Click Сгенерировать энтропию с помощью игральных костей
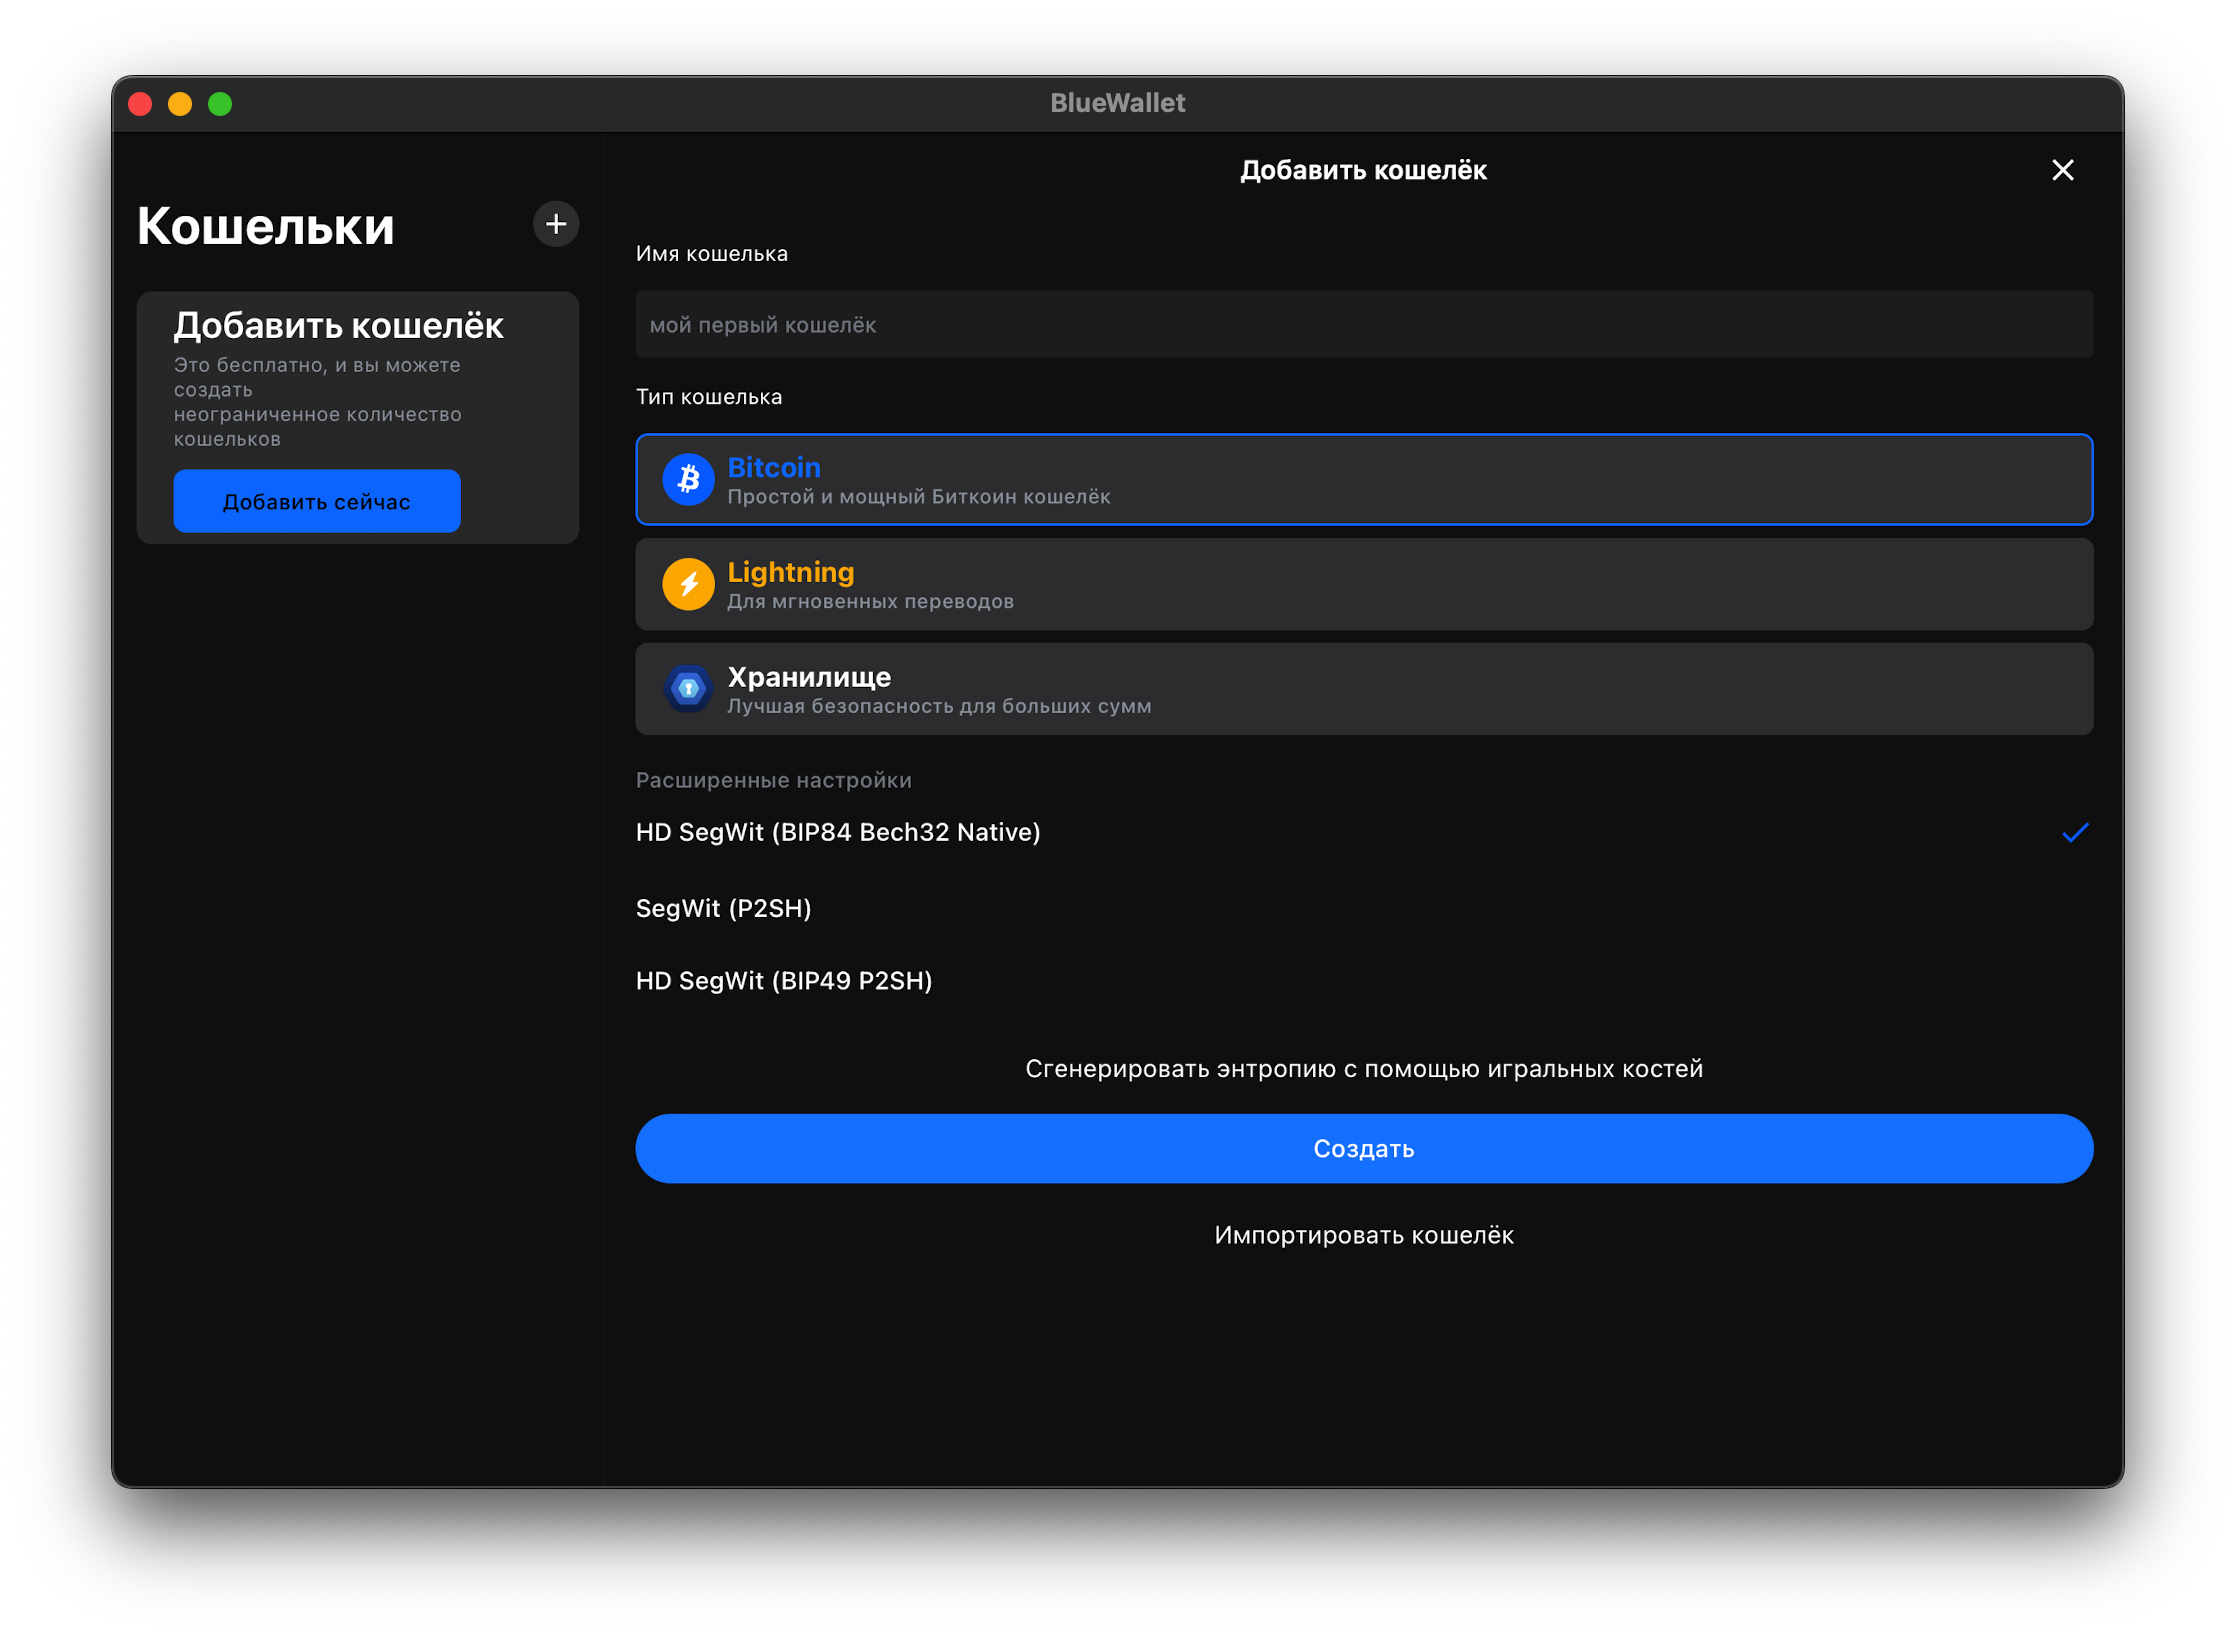Screen dimensions: 2236x1636 point(1364,1068)
